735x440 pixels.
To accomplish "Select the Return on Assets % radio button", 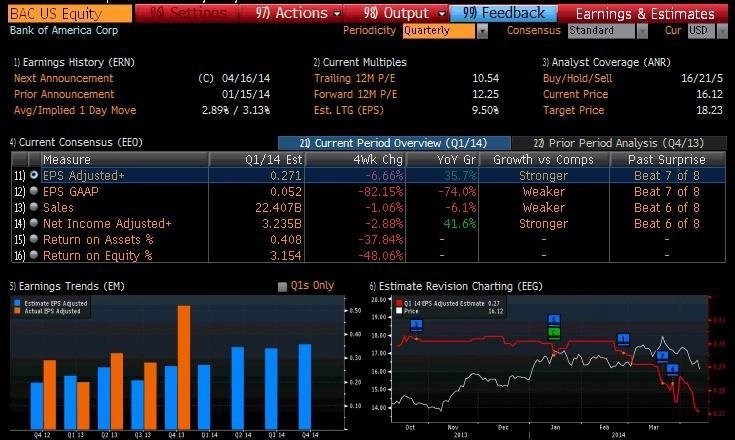I will (34, 239).
